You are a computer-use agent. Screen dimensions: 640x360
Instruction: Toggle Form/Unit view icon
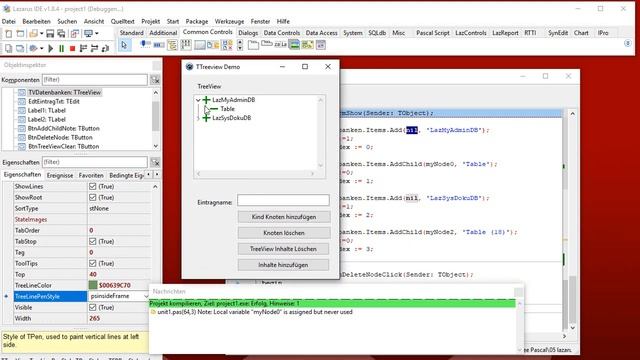coord(75,34)
